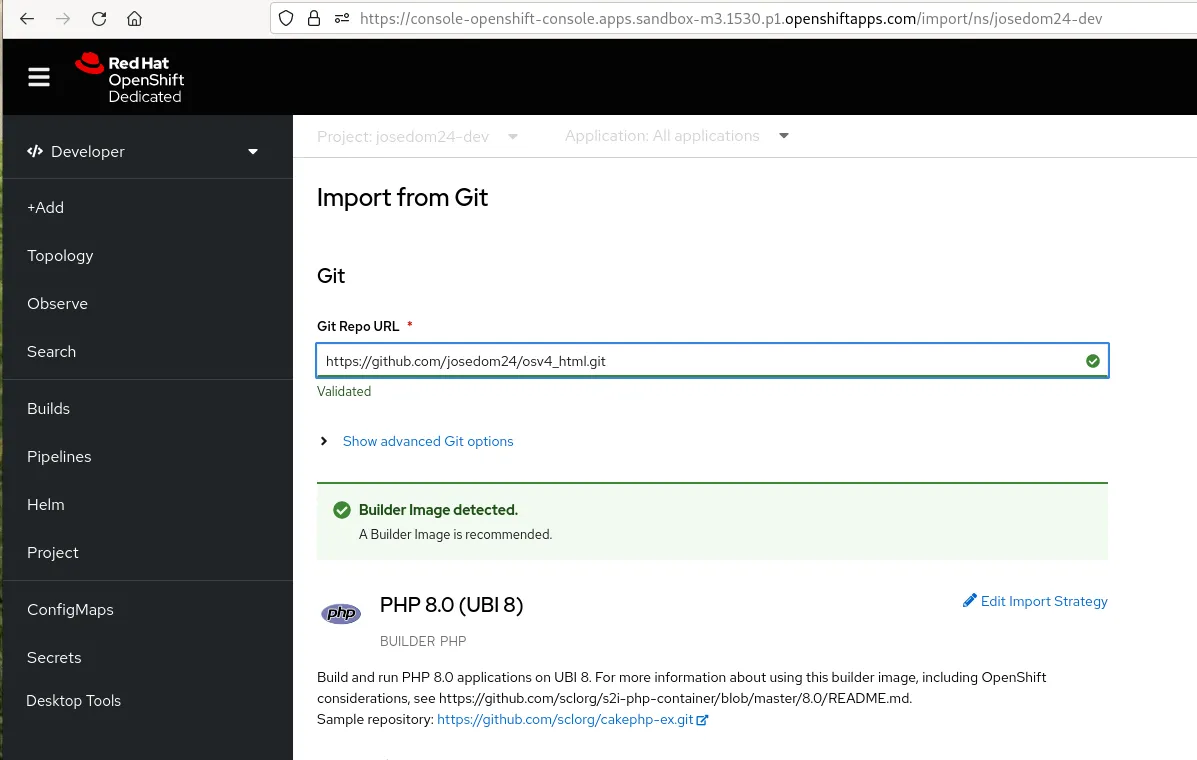Click the PHP builder image logo
This screenshot has width=1197, height=760.
coord(341,613)
